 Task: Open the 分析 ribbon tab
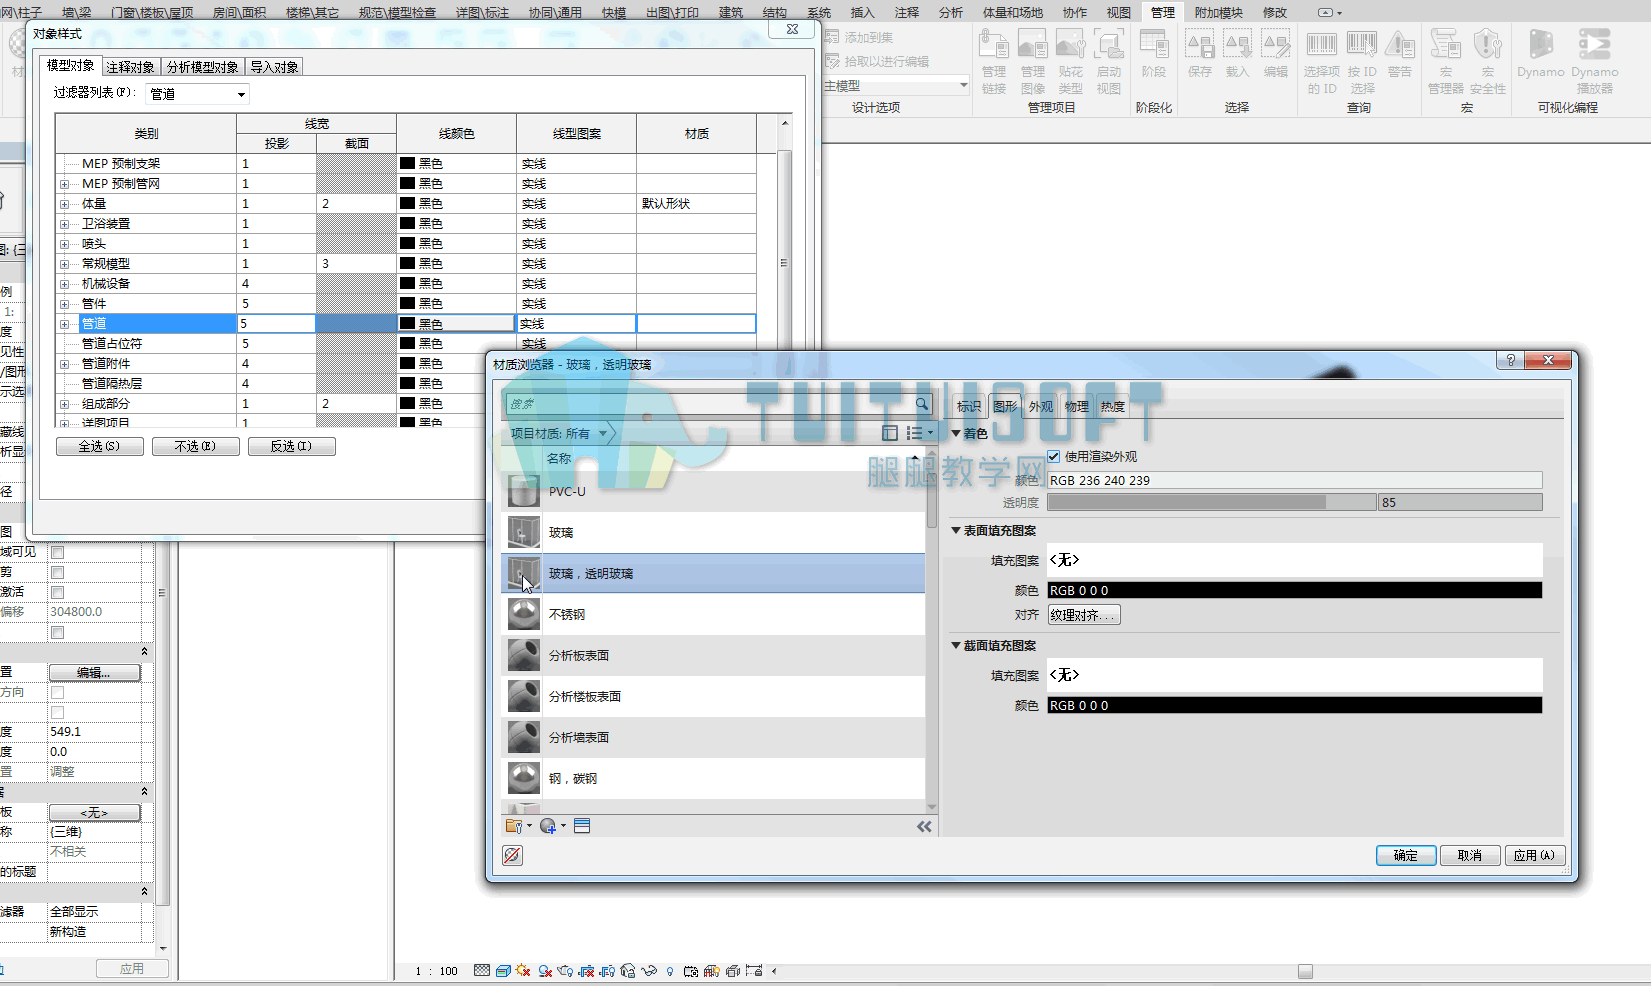(951, 12)
